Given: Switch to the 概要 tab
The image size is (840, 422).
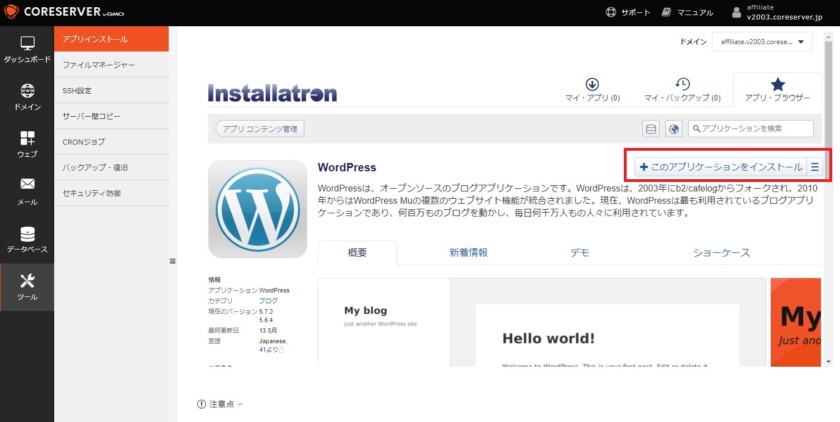Looking at the screenshot, I should click(x=357, y=253).
